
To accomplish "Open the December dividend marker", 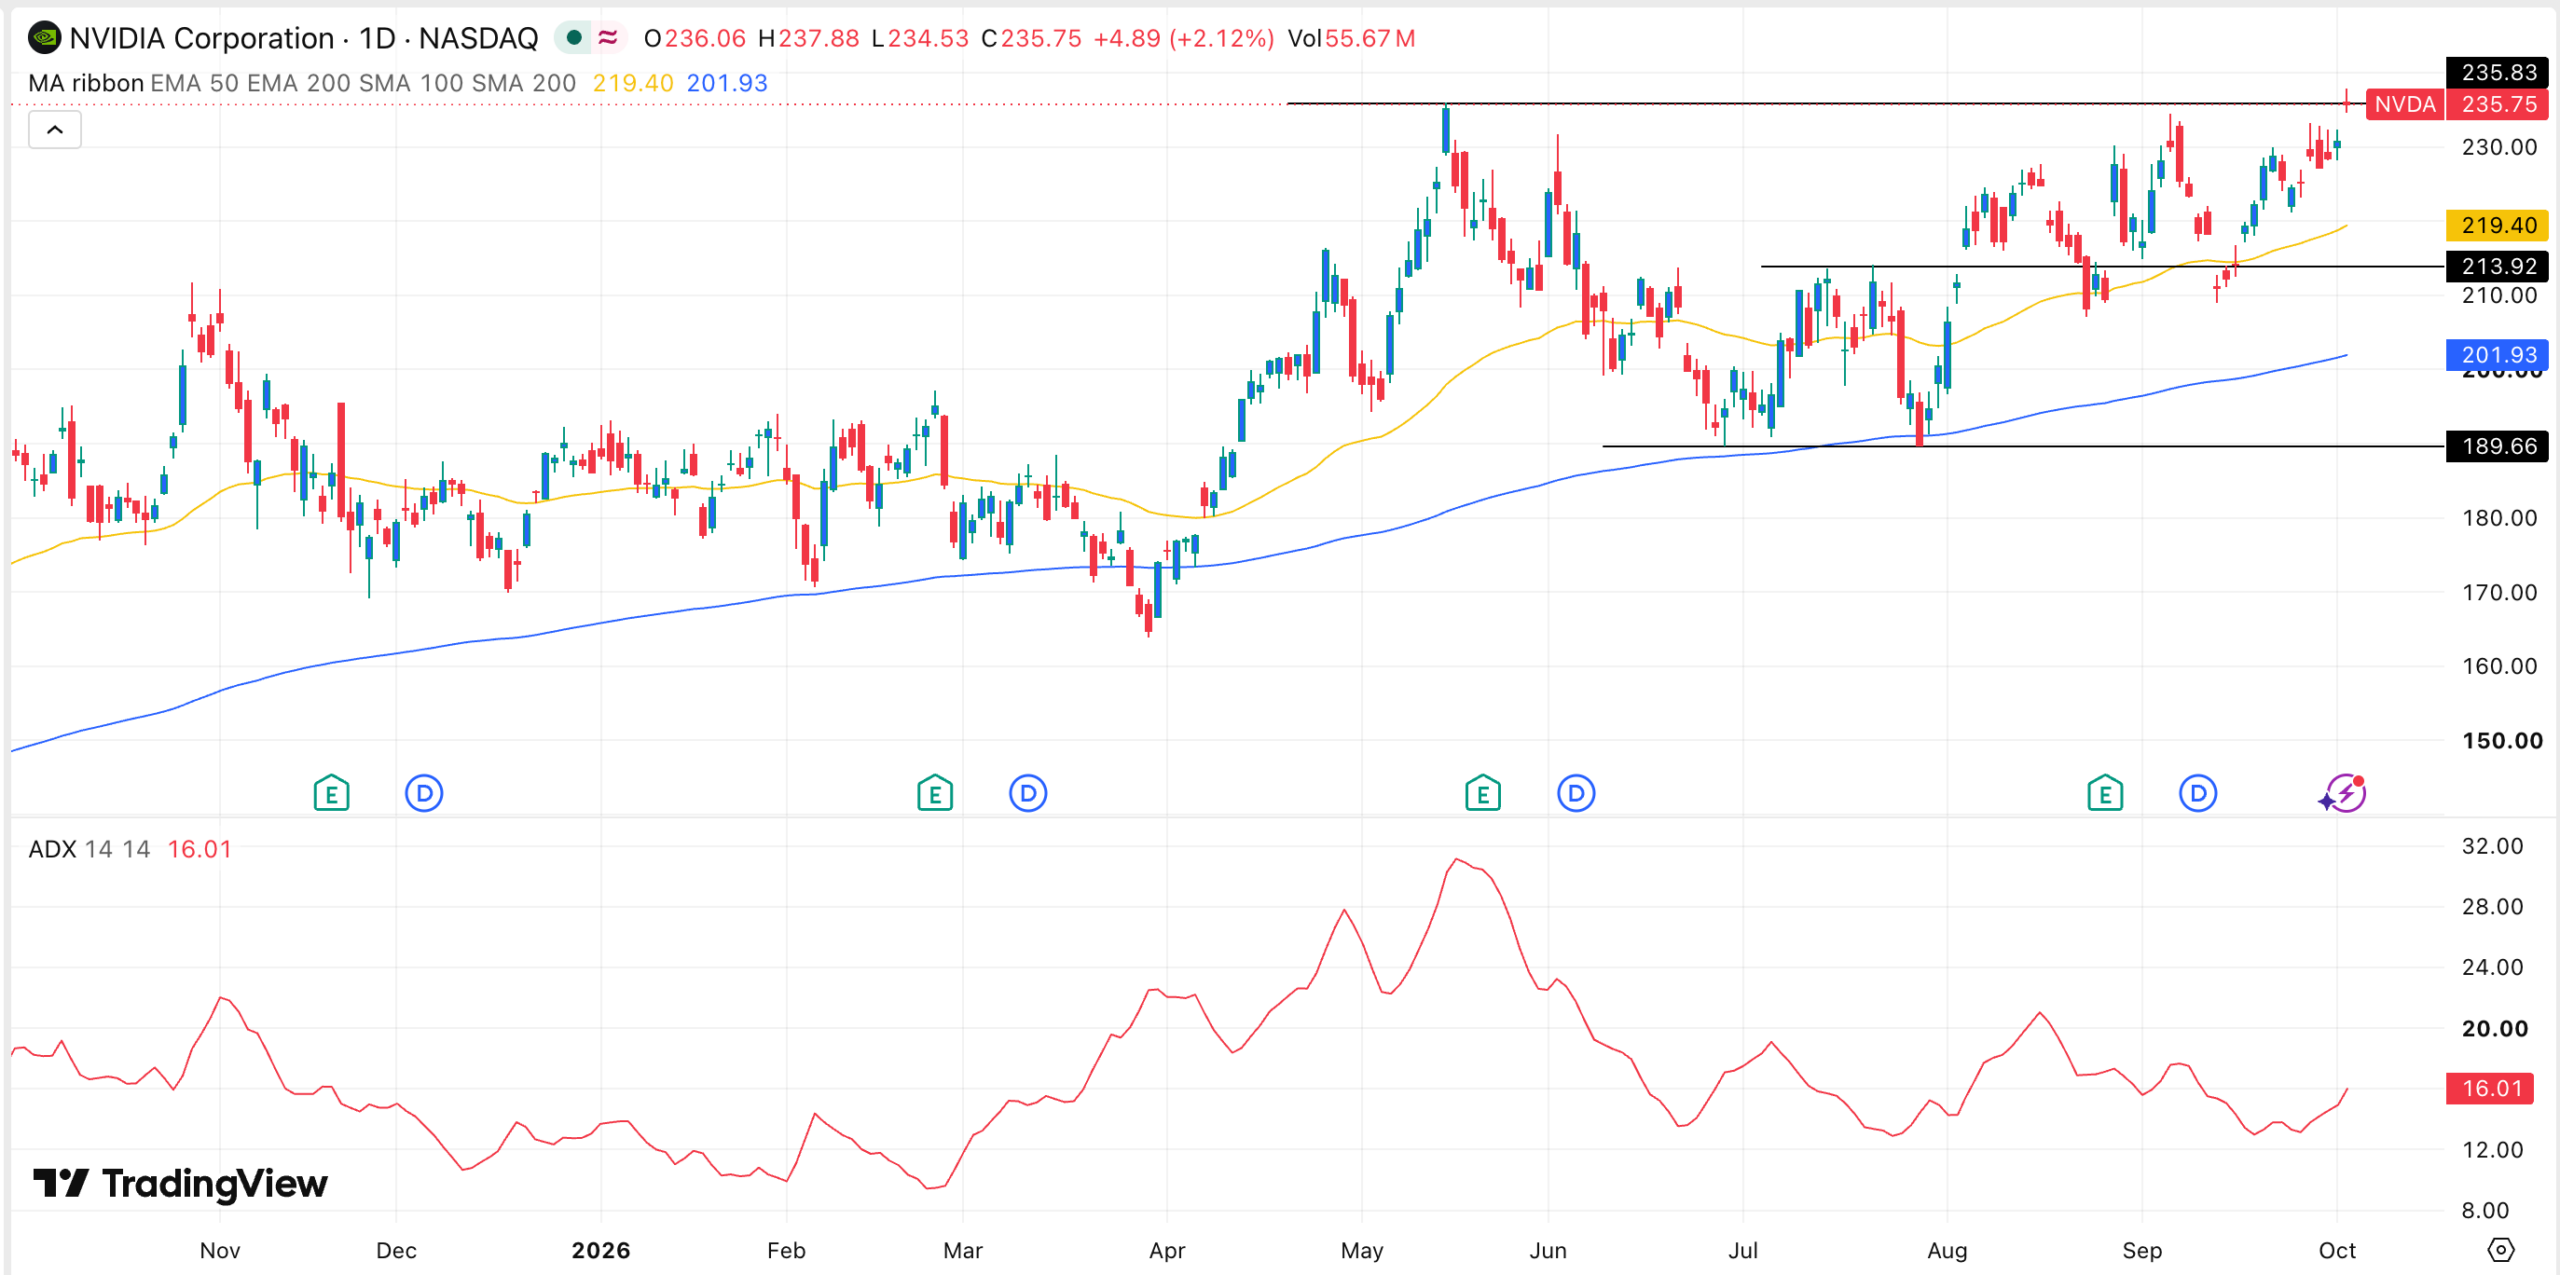I will (x=424, y=794).
